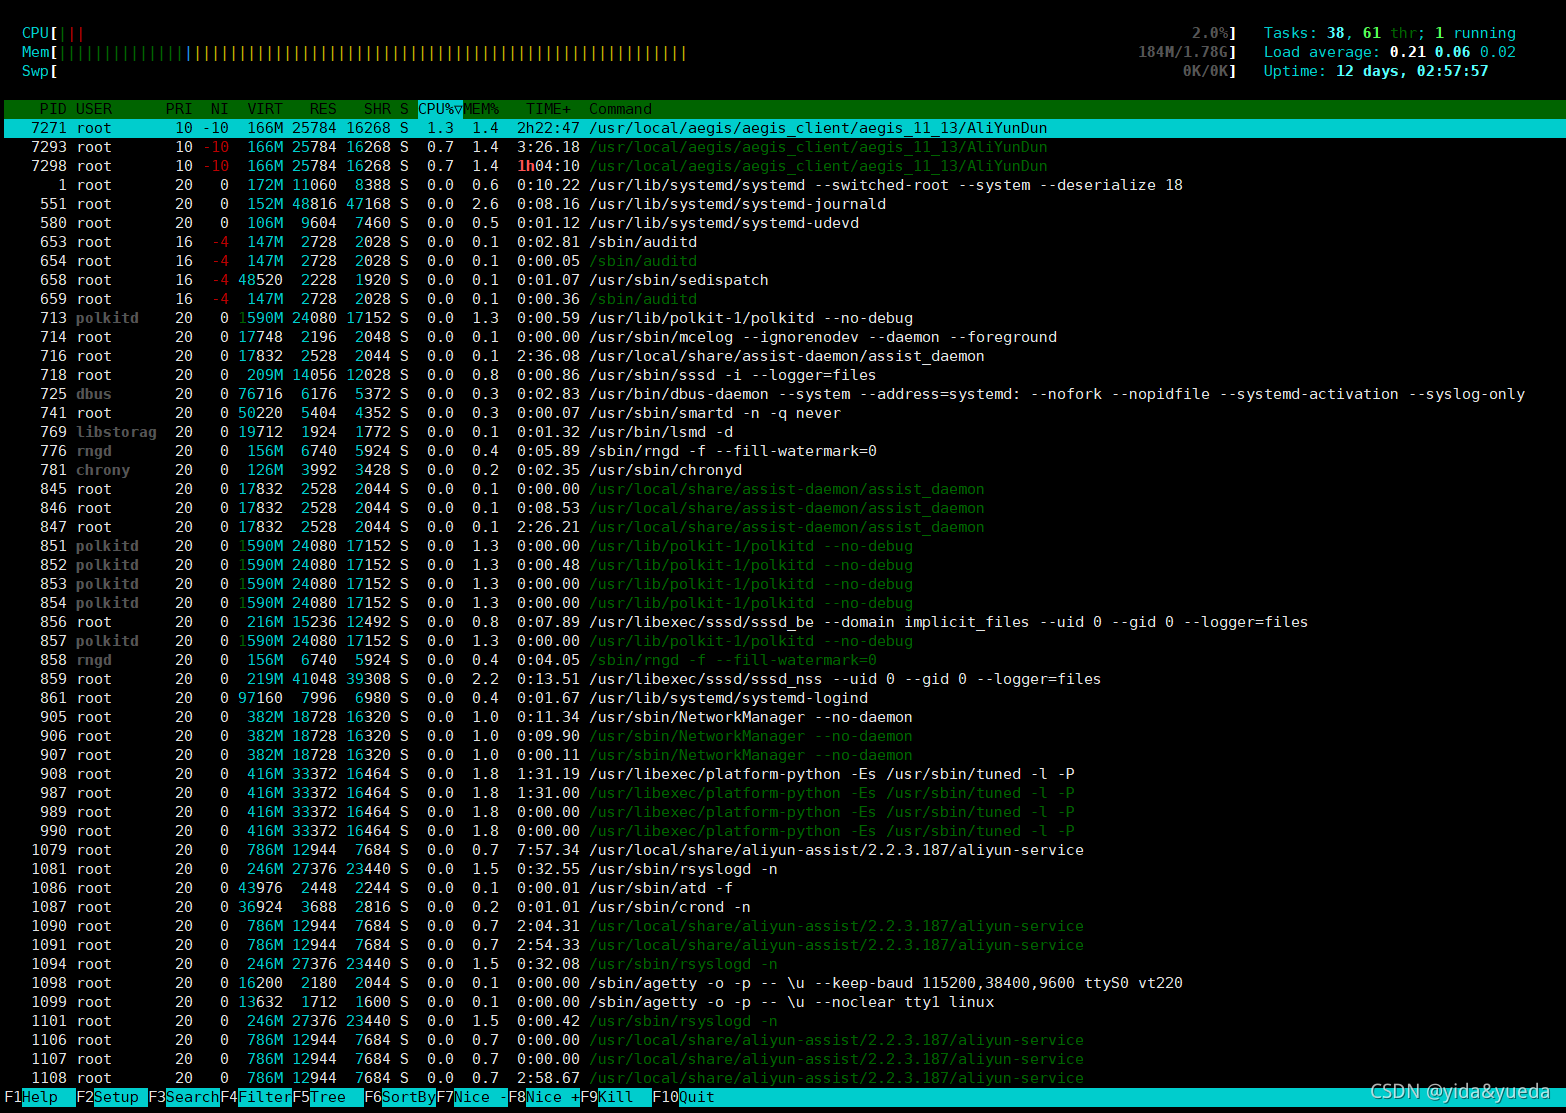The width and height of the screenshot is (1566, 1113).
Task: Click the Swp meter
Action: point(629,71)
